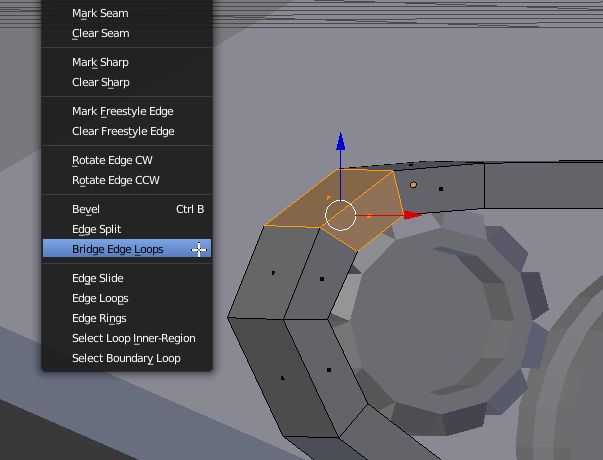Click Select Boundary Loop
Image resolution: width=603 pixels, height=460 pixels.
pyautogui.click(x=127, y=358)
